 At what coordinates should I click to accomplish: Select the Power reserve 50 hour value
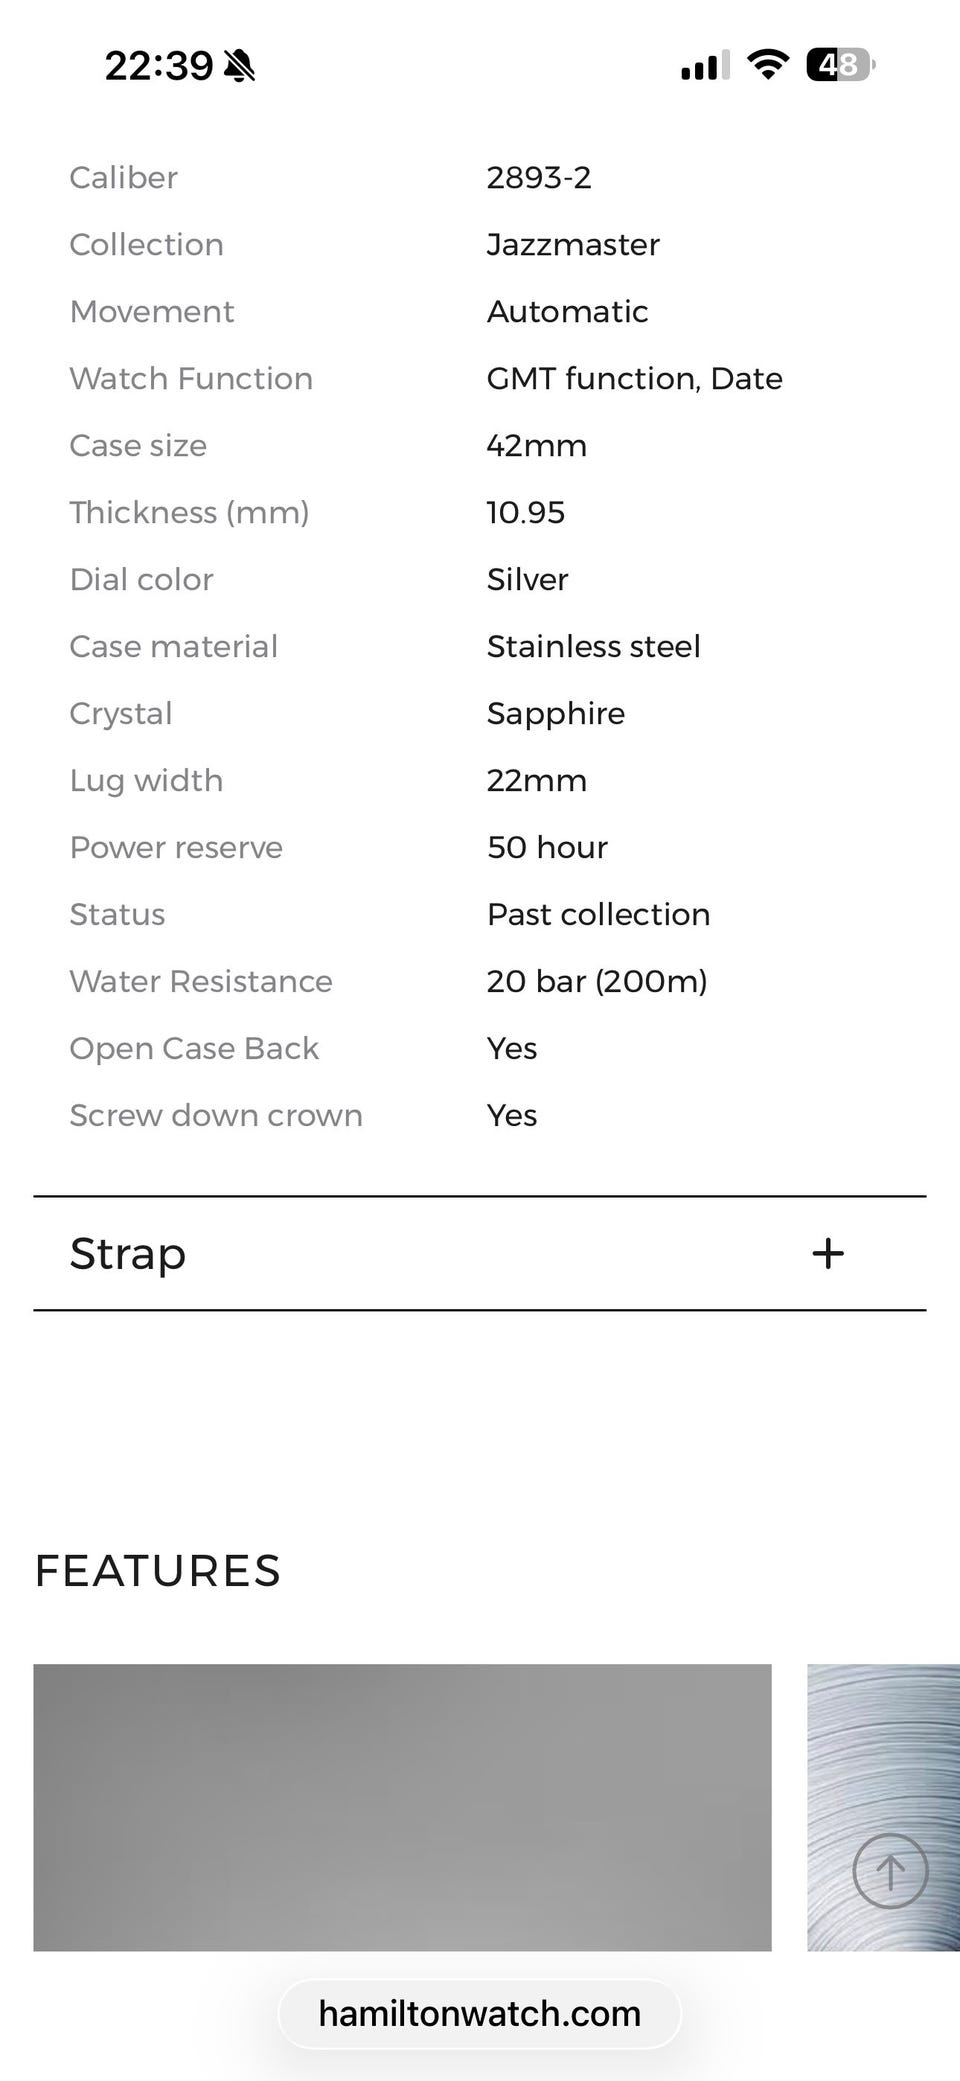click(547, 847)
